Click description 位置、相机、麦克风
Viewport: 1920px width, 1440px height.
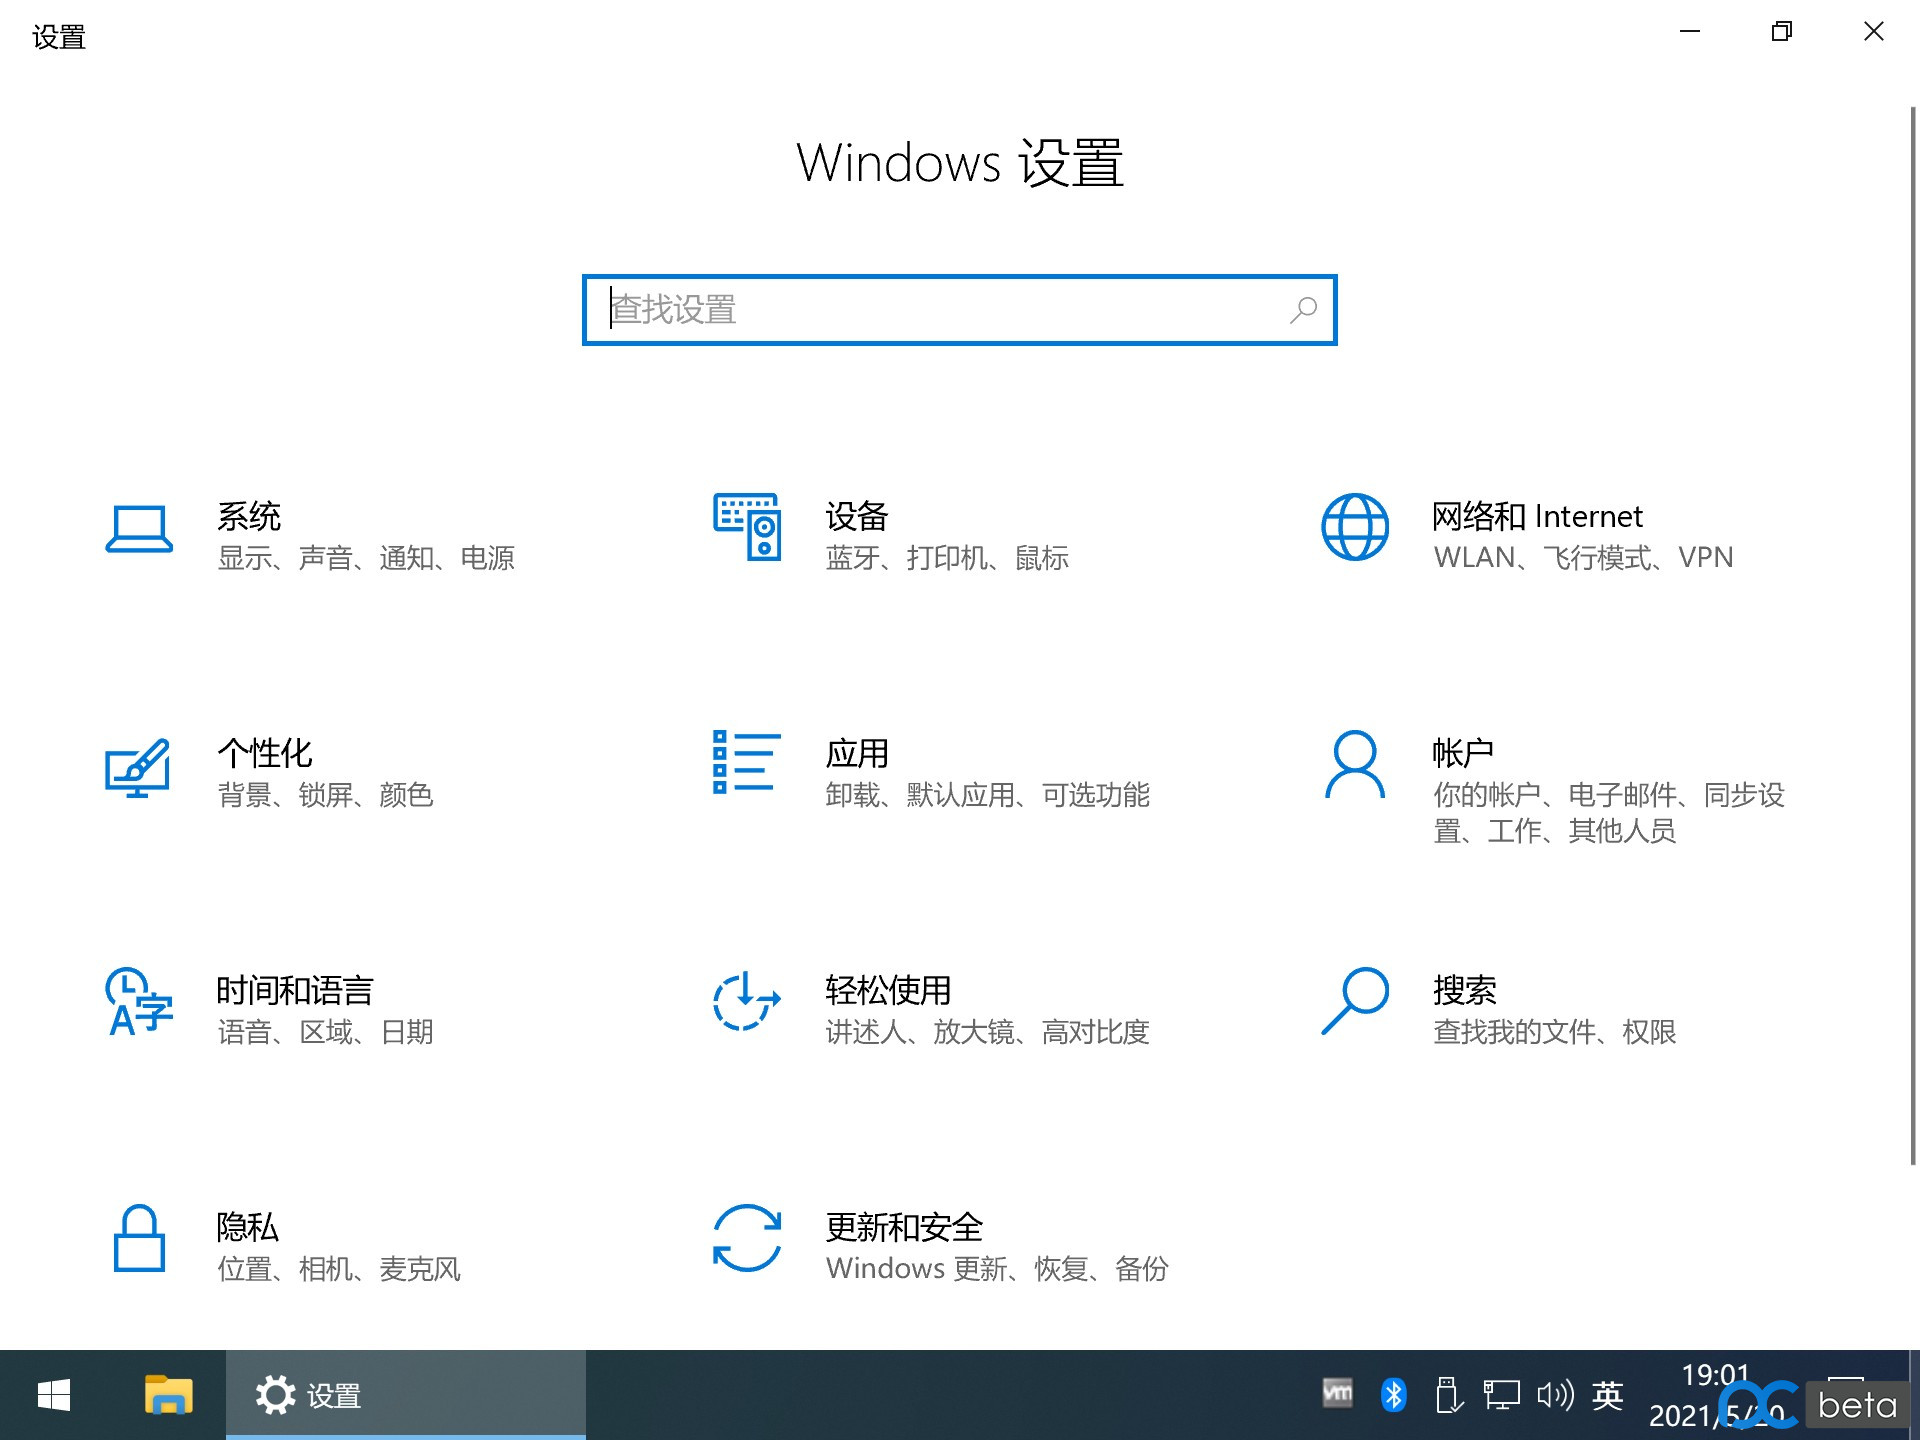click(x=339, y=1269)
